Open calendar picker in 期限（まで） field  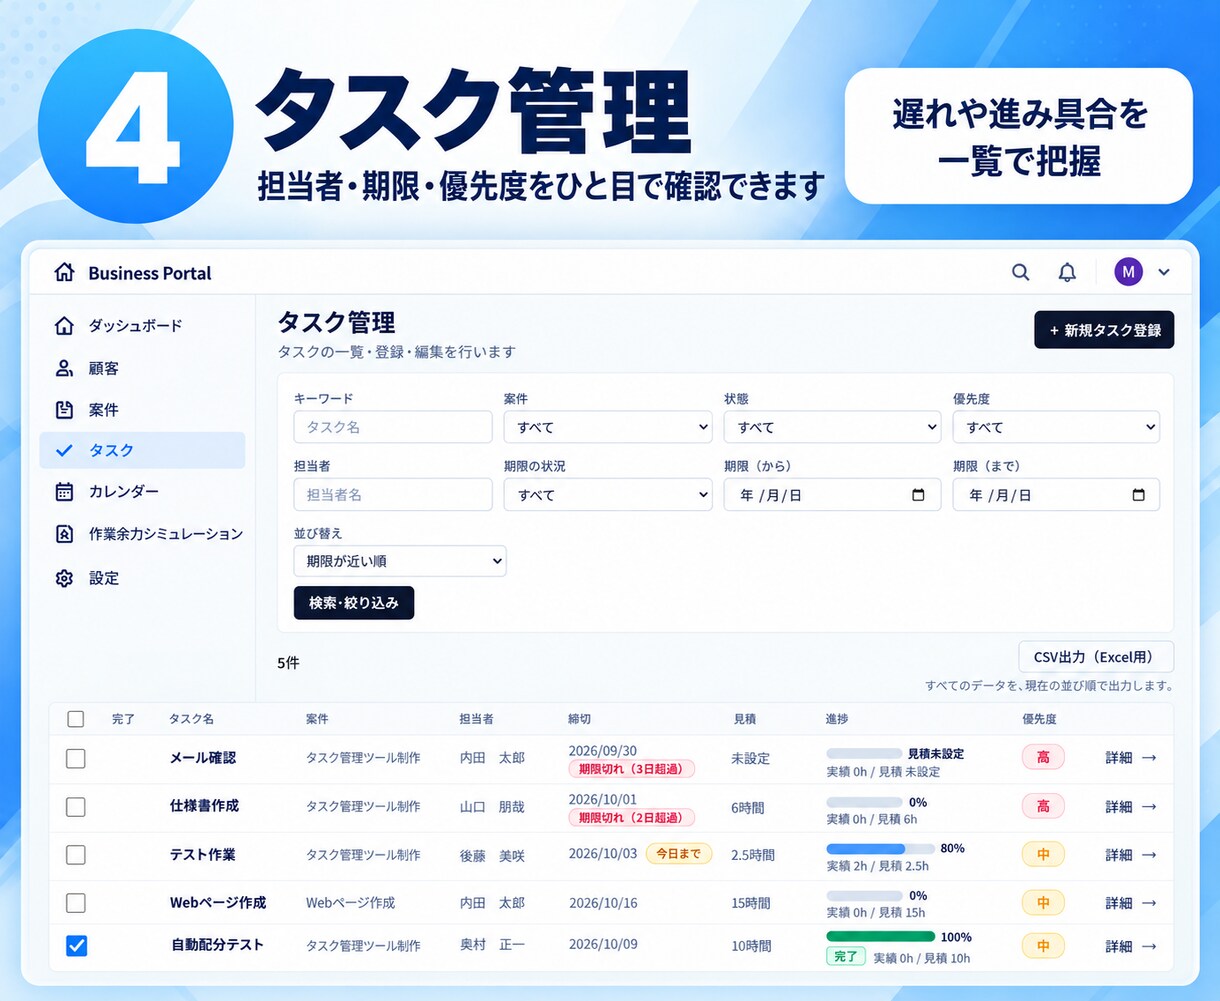point(1138,495)
